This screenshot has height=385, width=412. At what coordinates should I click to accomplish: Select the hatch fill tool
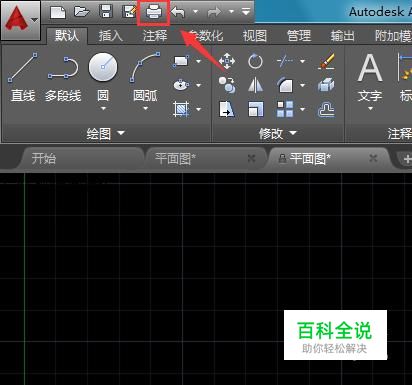181,109
